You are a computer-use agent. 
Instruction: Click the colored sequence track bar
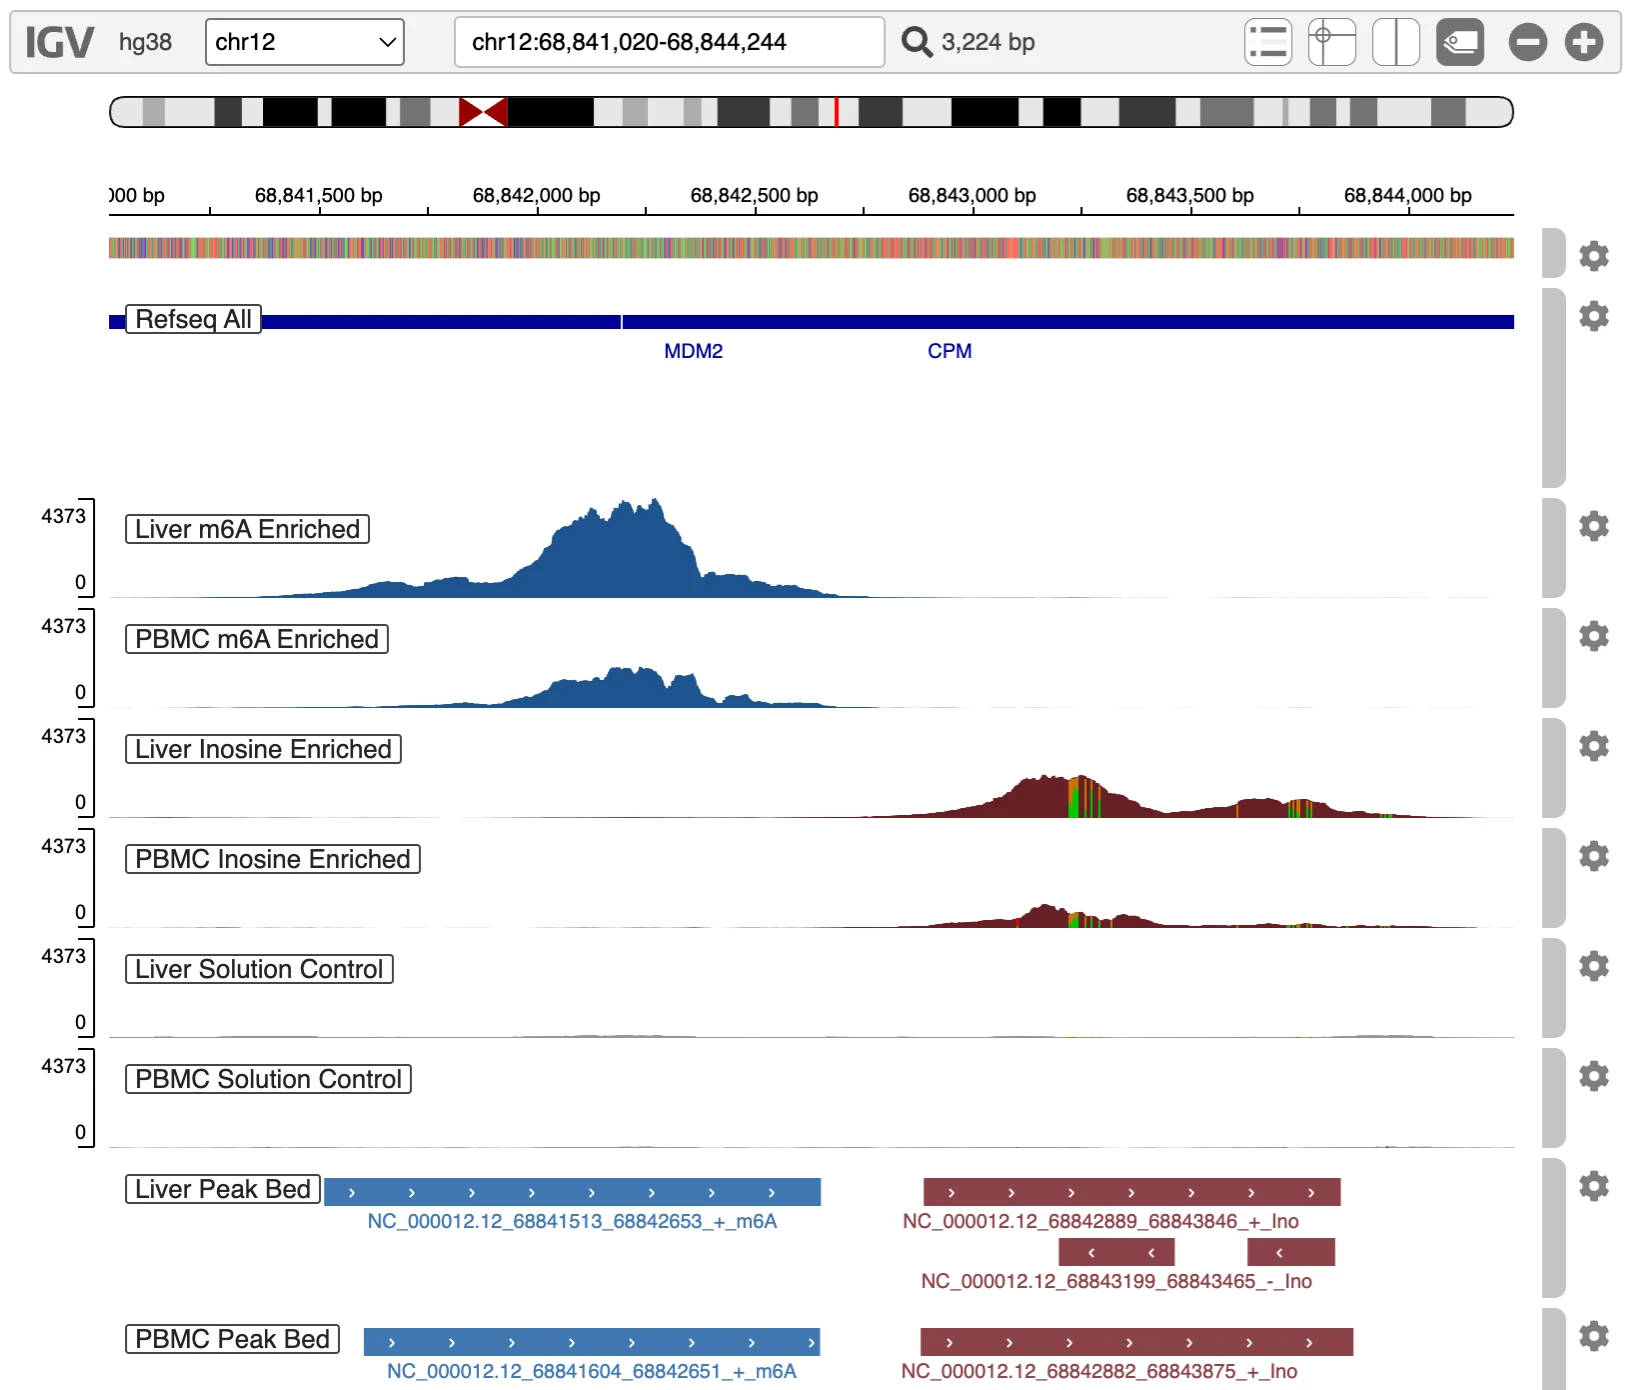(x=810, y=248)
